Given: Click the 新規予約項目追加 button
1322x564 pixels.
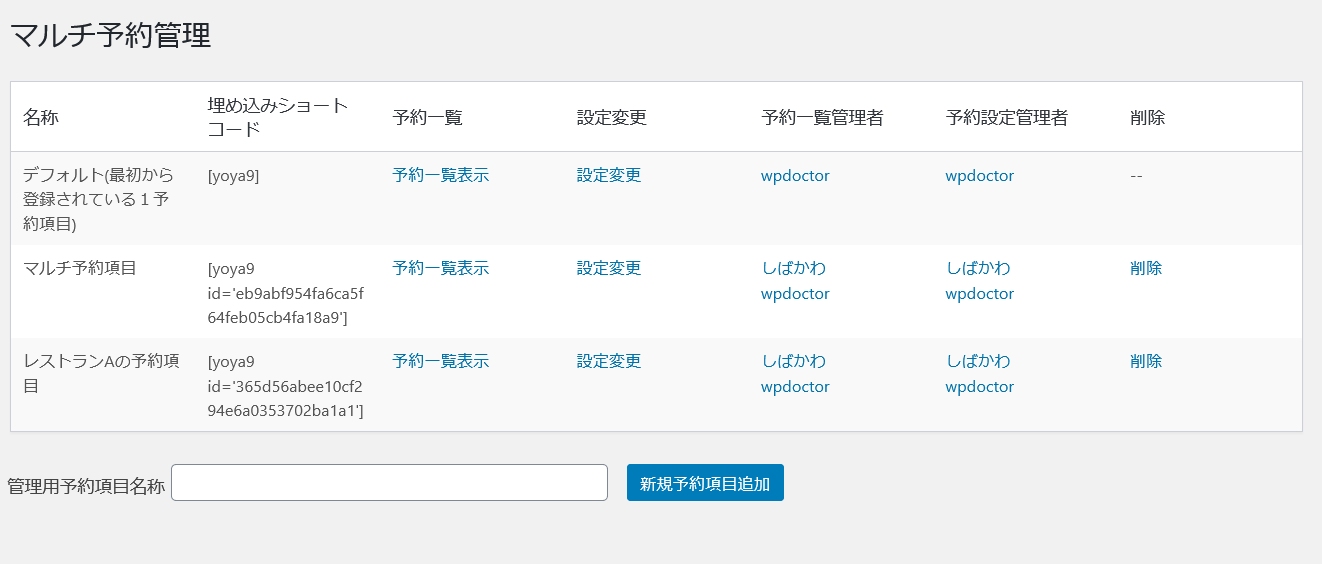Looking at the screenshot, I should (x=705, y=483).
